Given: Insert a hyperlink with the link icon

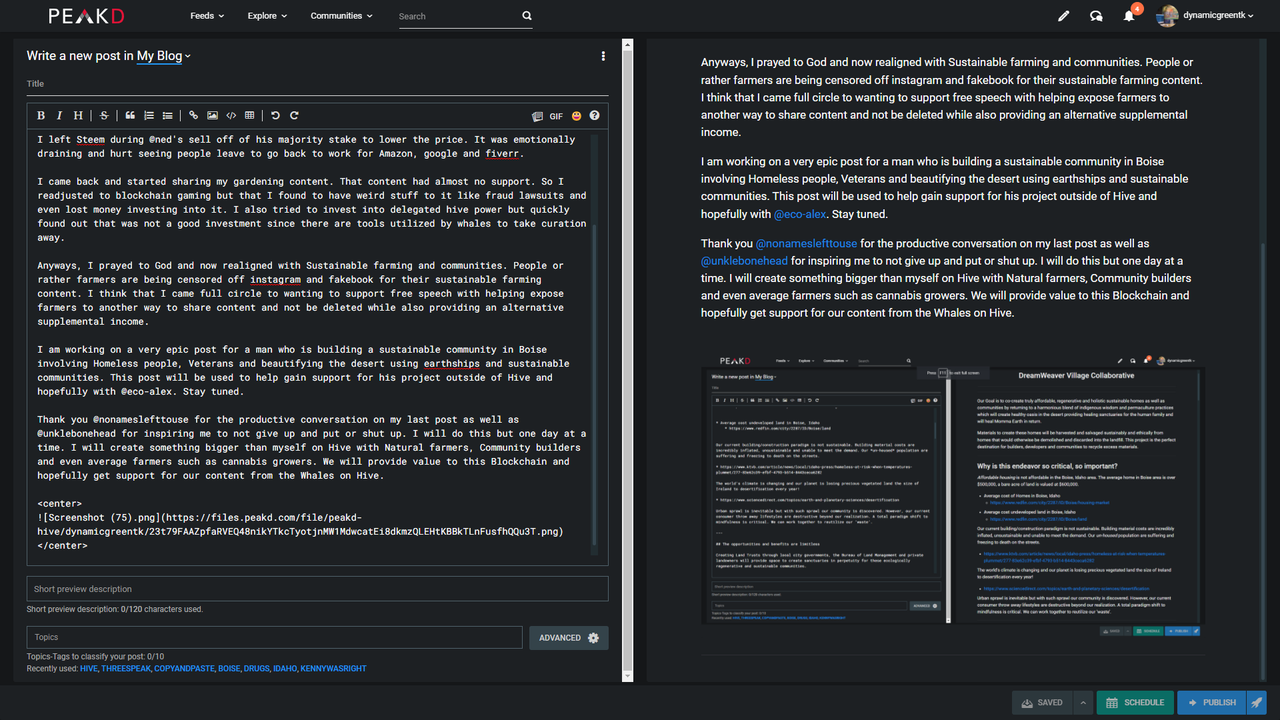Looking at the screenshot, I should tap(194, 116).
